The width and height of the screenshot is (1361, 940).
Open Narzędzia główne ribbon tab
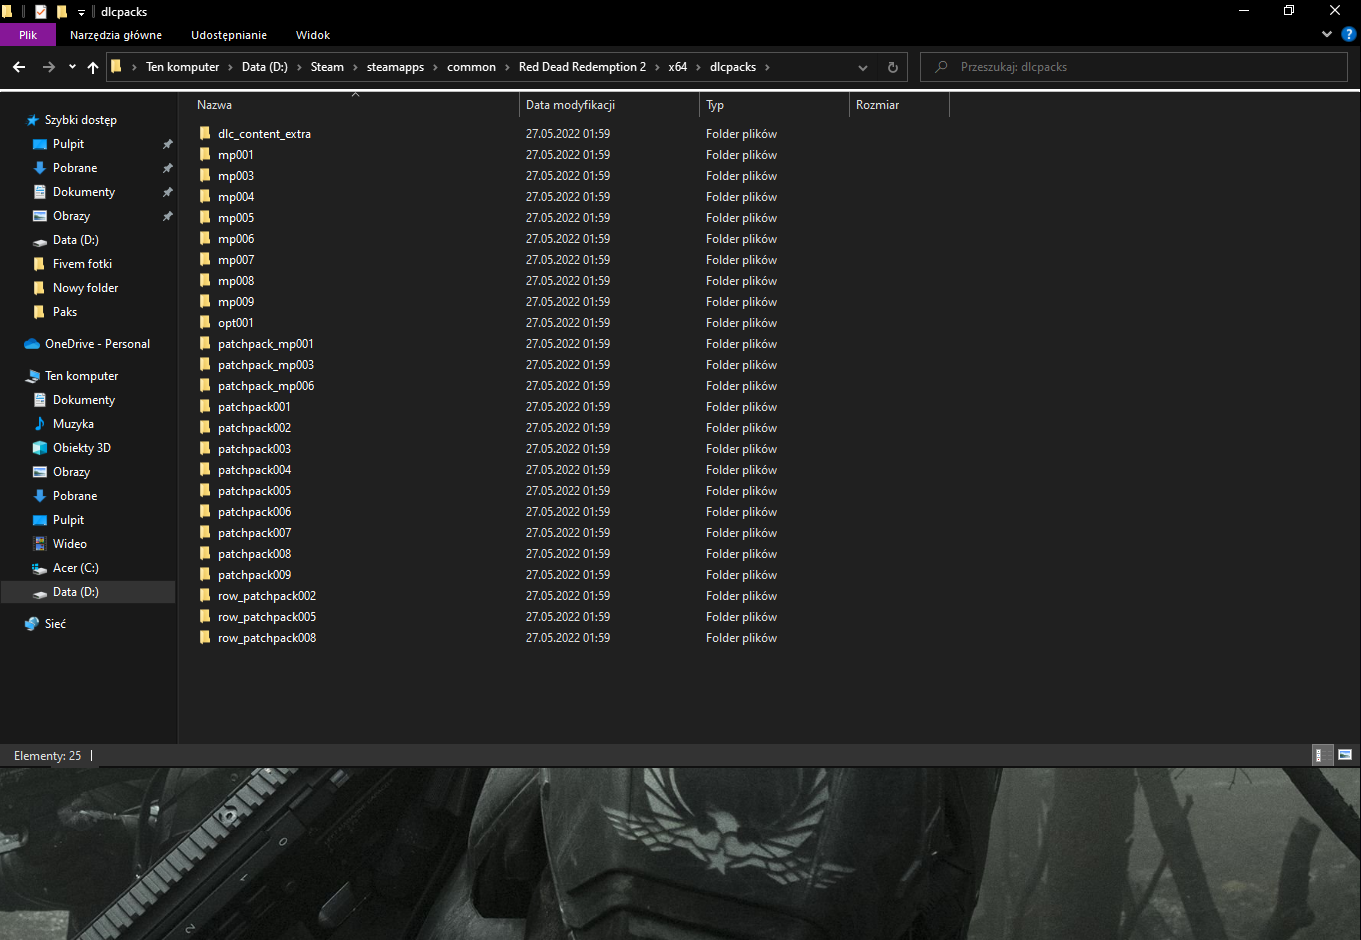click(116, 35)
